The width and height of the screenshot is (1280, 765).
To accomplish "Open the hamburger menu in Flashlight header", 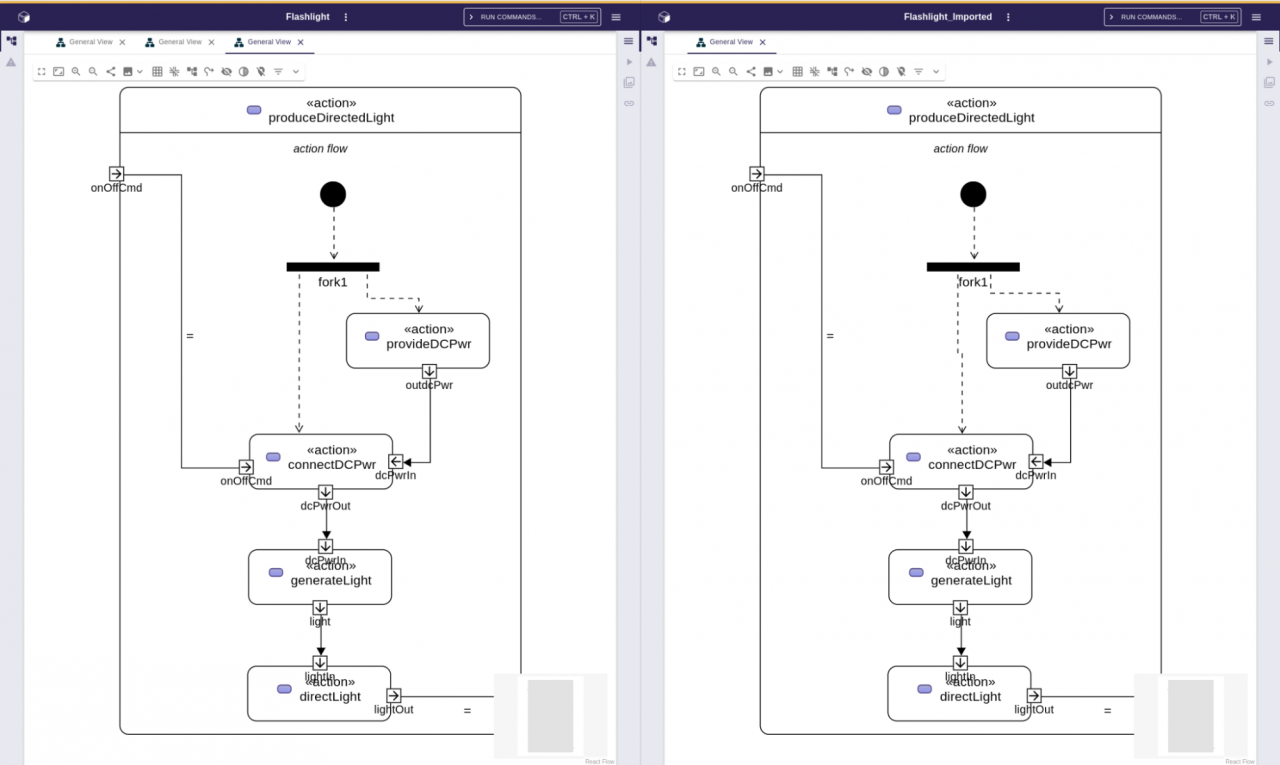I will (616, 17).
